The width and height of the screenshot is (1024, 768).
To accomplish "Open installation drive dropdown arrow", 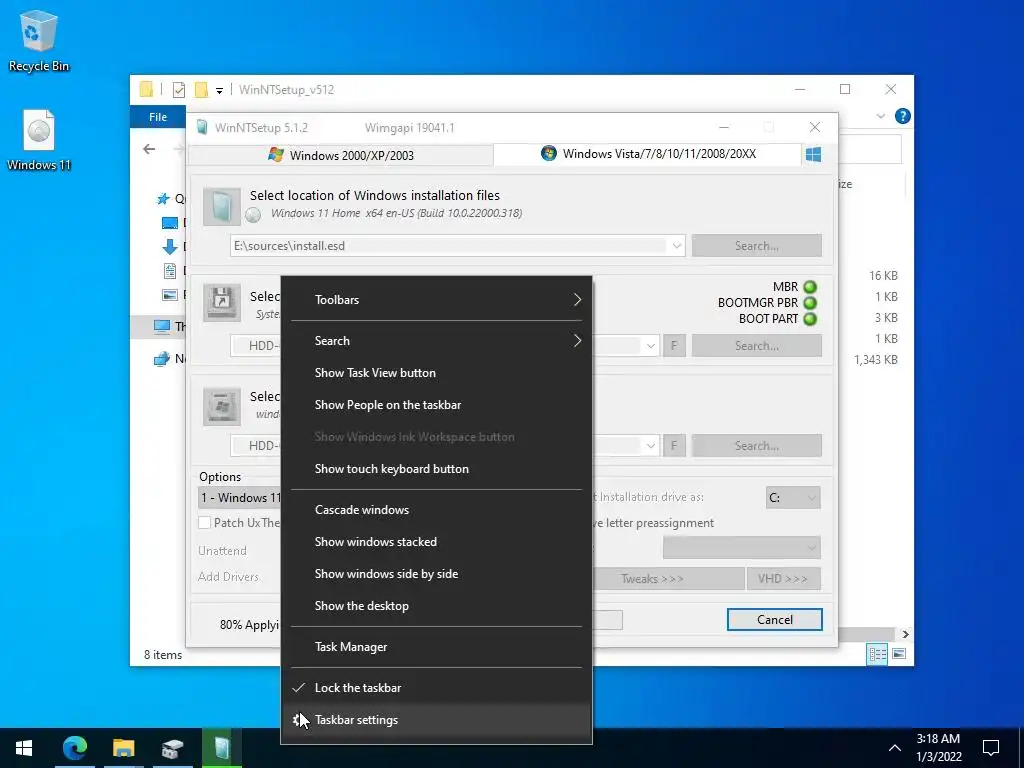I will [x=650, y=446].
